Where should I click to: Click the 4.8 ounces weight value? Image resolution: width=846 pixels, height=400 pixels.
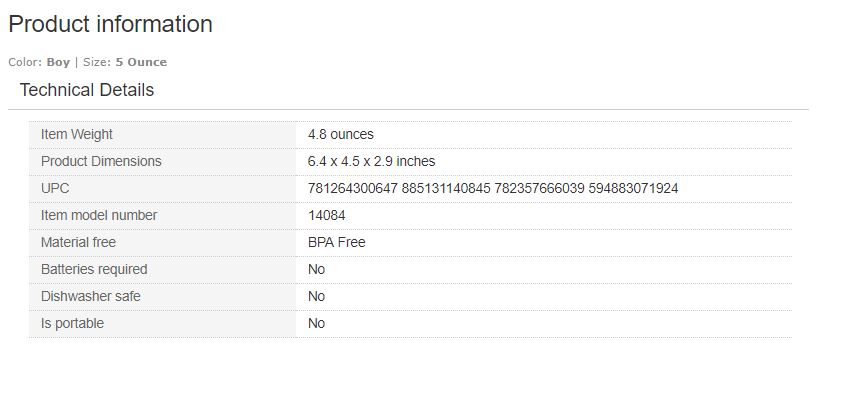[x=341, y=134]
